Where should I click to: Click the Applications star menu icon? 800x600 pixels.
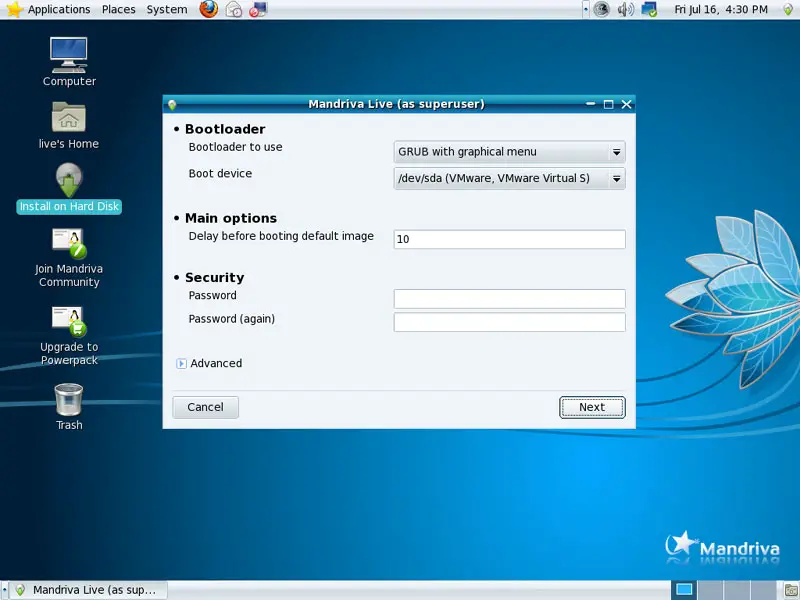coord(14,9)
